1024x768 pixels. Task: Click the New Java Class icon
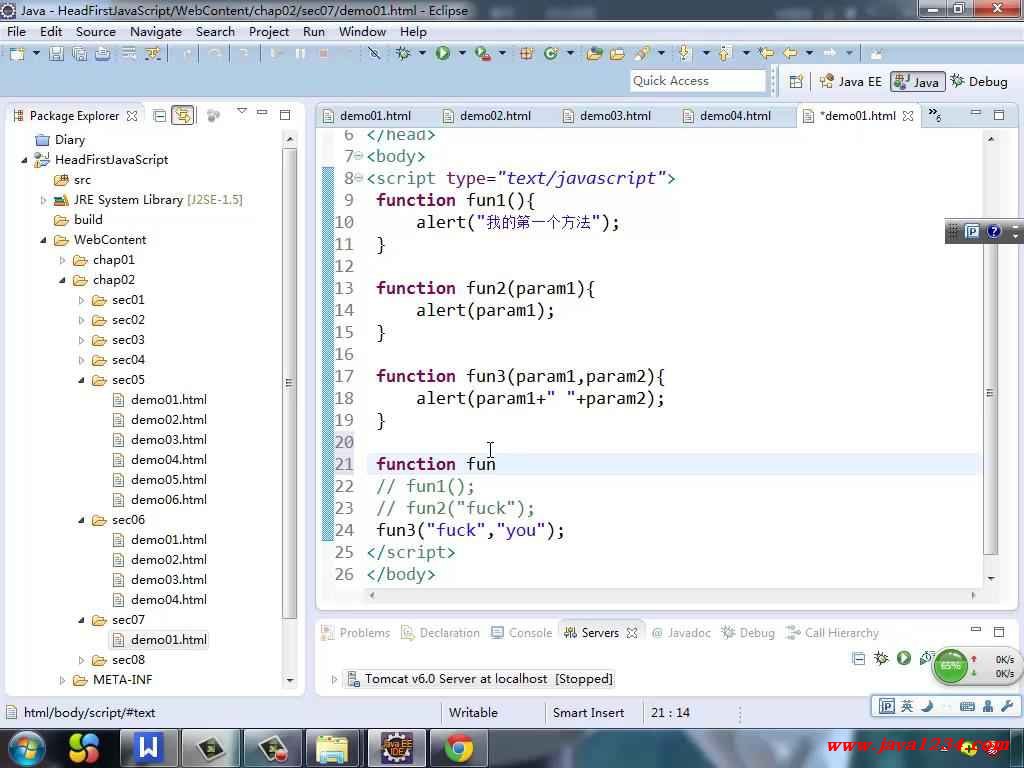pos(551,54)
